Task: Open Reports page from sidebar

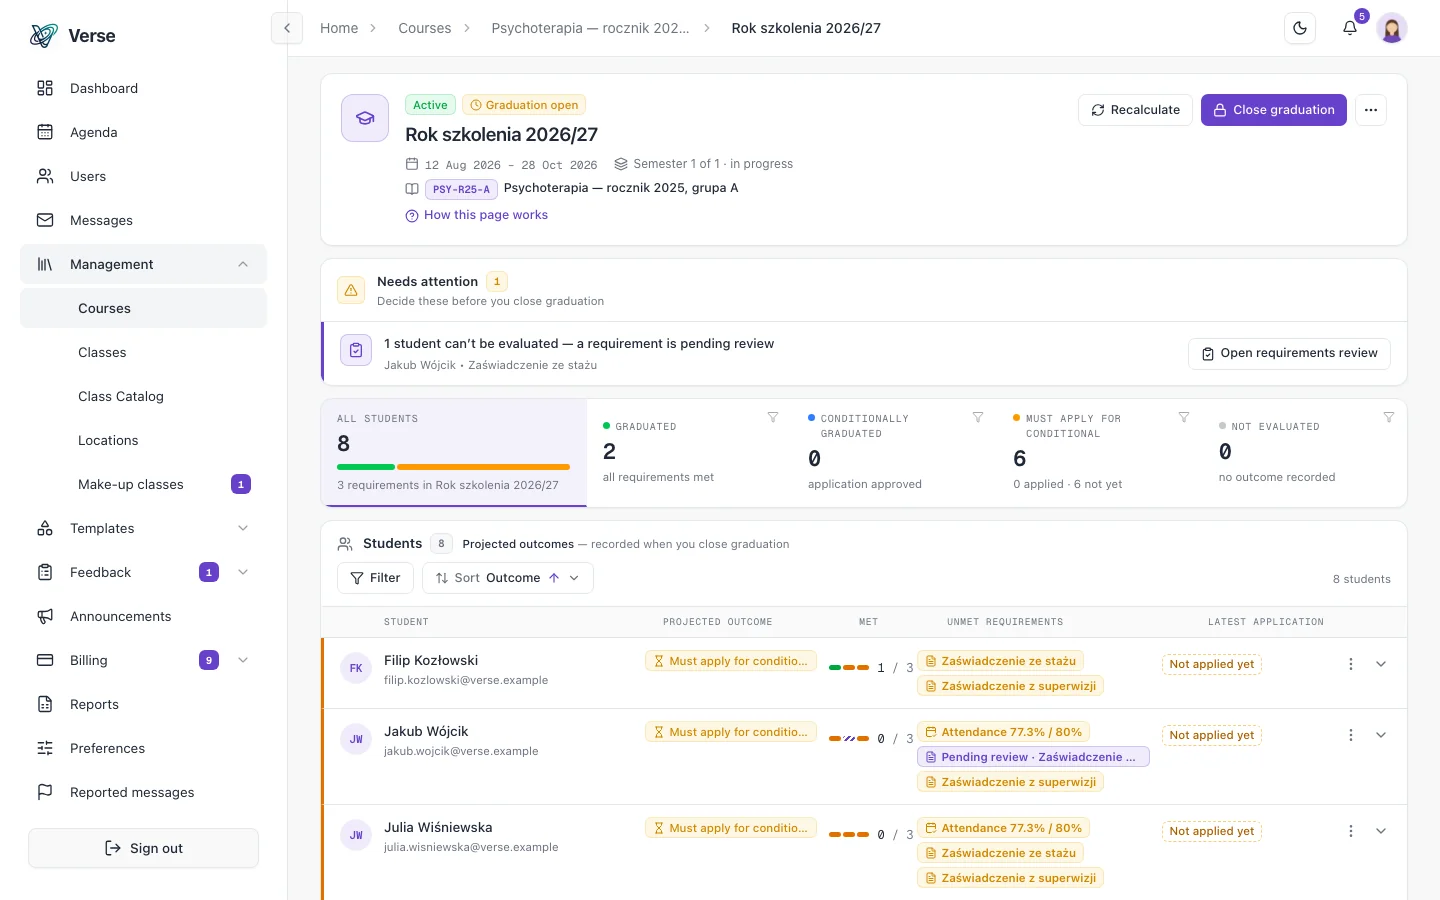Action: tap(143, 704)
